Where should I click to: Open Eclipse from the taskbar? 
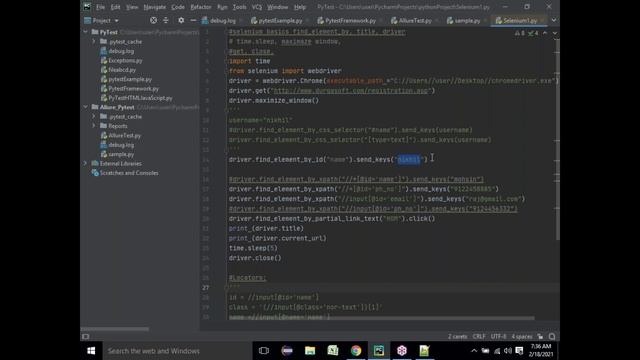[287, 351]
